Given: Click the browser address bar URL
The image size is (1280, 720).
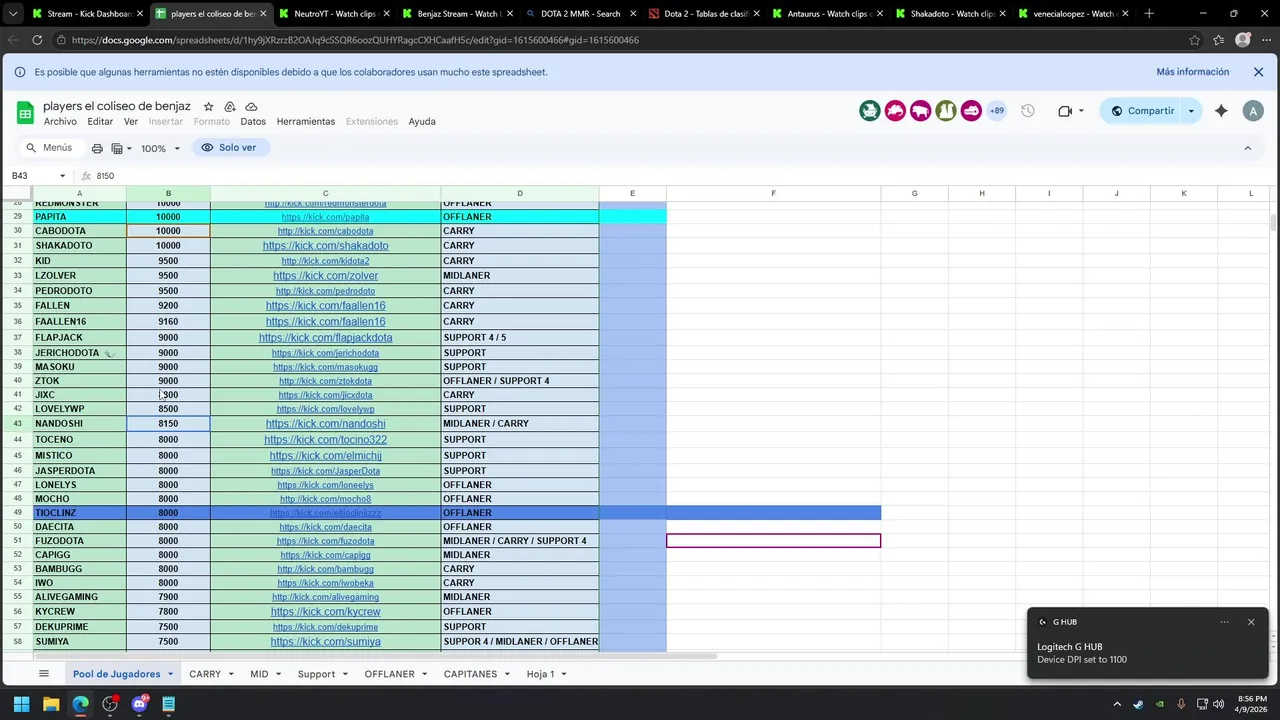Looking at the screenshot, I should point(355,40).
